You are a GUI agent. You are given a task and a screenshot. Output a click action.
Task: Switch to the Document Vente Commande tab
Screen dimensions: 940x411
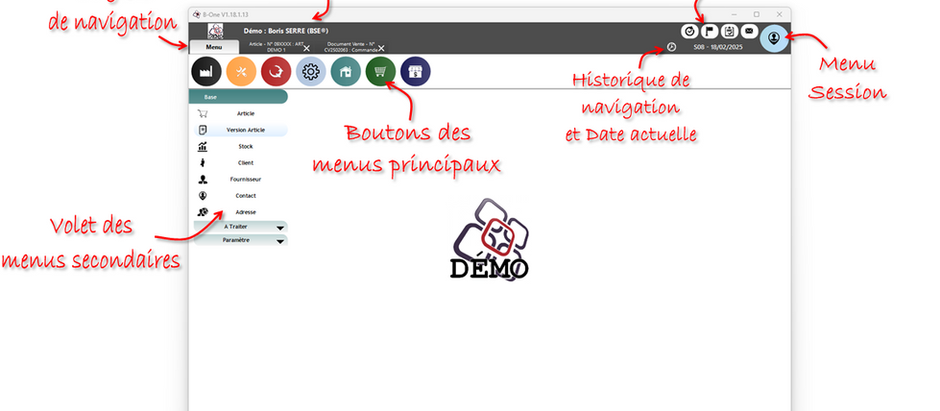coord(351,47)
